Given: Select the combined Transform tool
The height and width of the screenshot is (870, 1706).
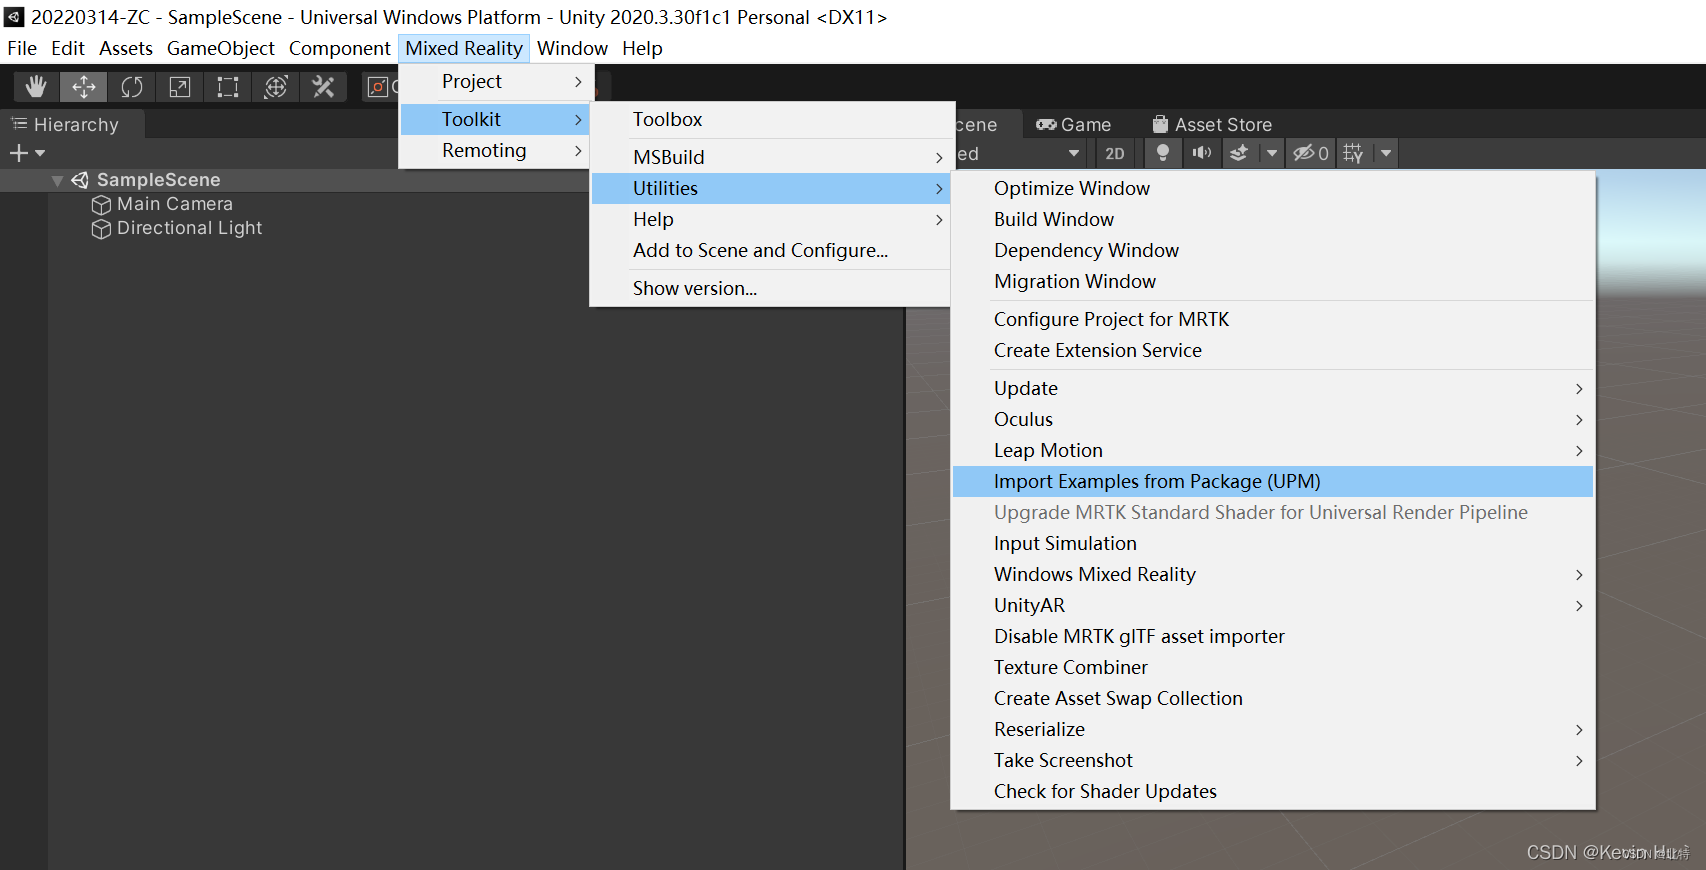Looking at the screenshot, I should 276,87.
